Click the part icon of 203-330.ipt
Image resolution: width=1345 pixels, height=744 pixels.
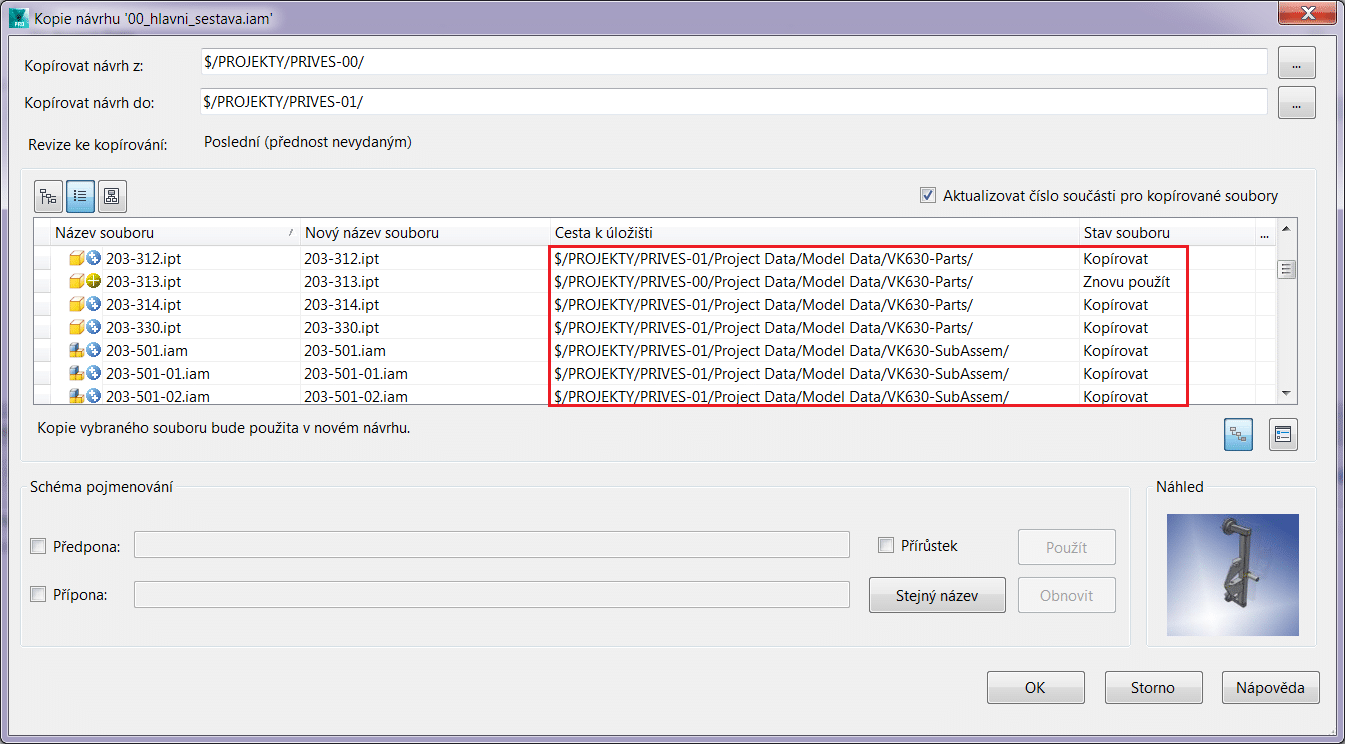[76, 327]
